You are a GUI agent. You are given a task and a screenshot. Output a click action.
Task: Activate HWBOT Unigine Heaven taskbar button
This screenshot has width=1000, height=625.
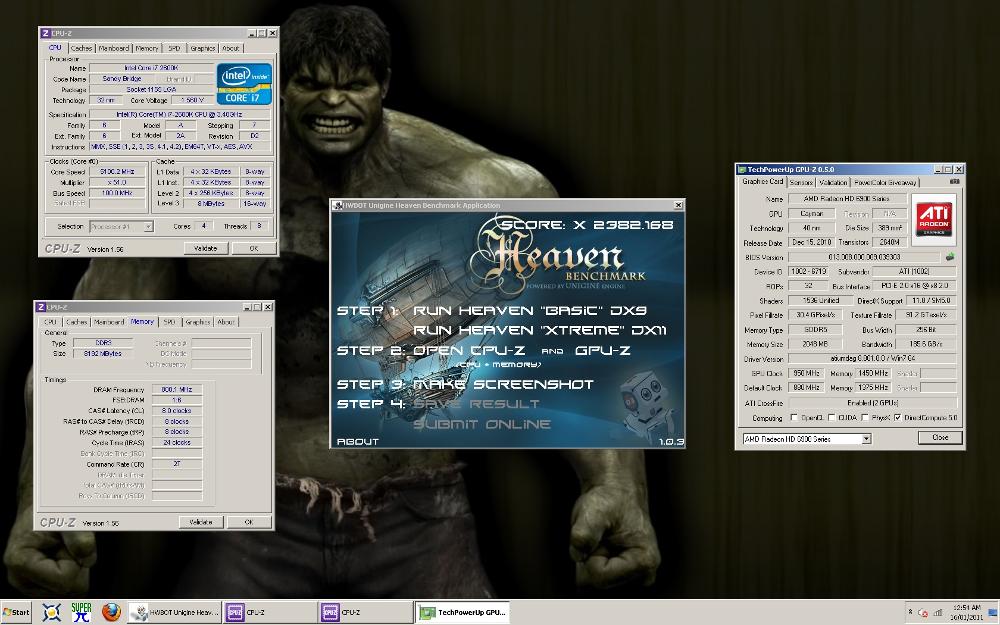174,612
